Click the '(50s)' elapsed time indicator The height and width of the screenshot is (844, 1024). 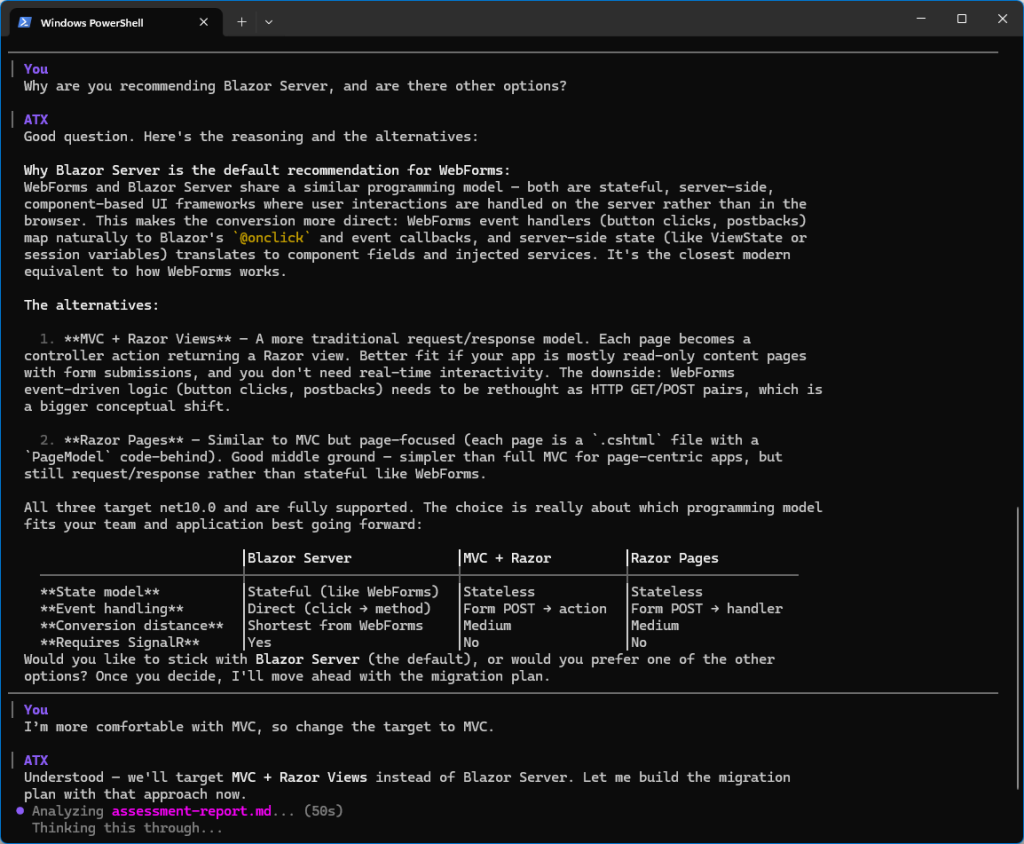[323, 811]
